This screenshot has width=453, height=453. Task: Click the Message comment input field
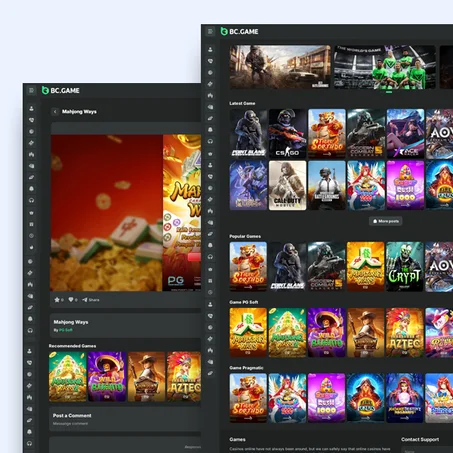pyautogui.click(x=71, y=424)
